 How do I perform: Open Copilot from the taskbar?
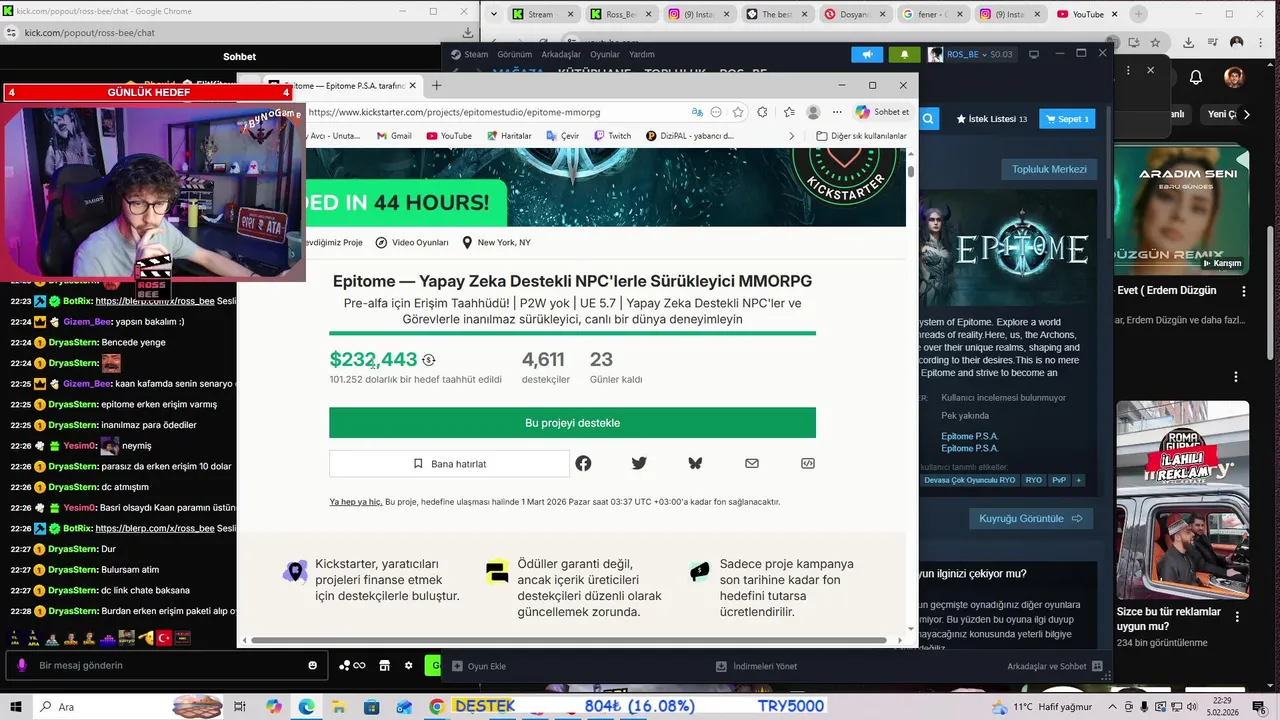[273, 706]
